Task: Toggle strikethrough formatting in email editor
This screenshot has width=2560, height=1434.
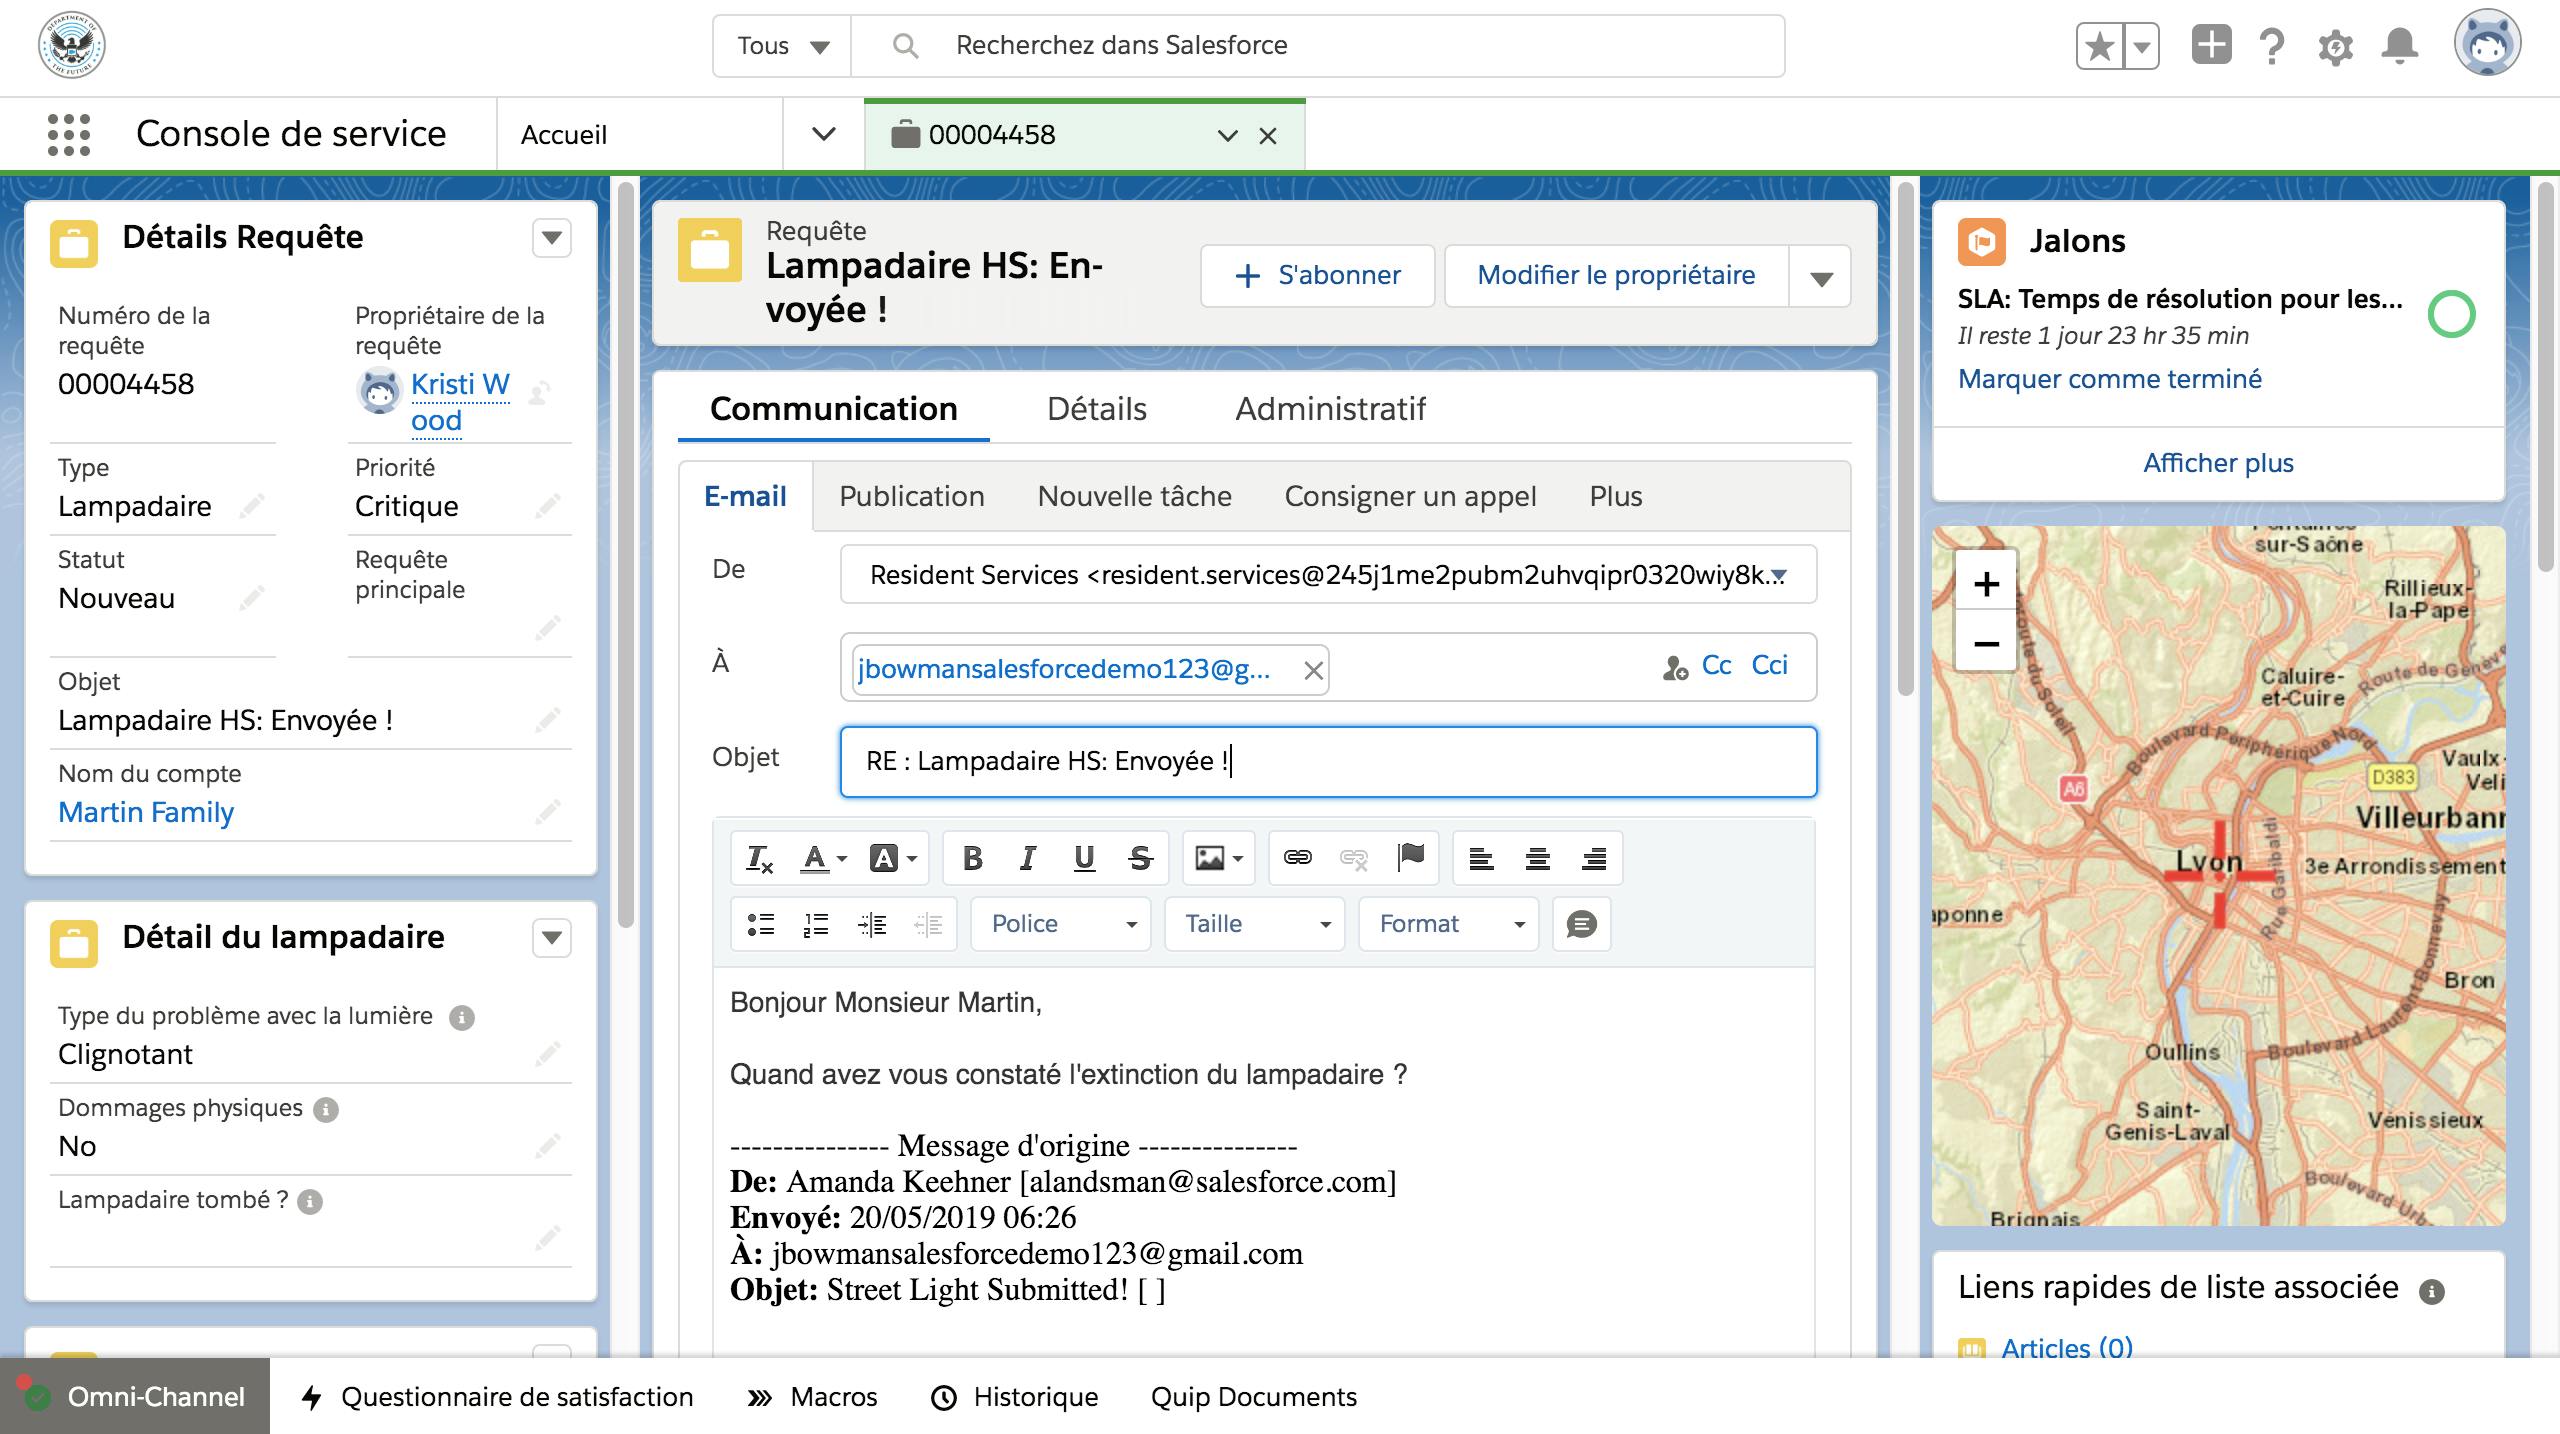Action: (1140, 858)
